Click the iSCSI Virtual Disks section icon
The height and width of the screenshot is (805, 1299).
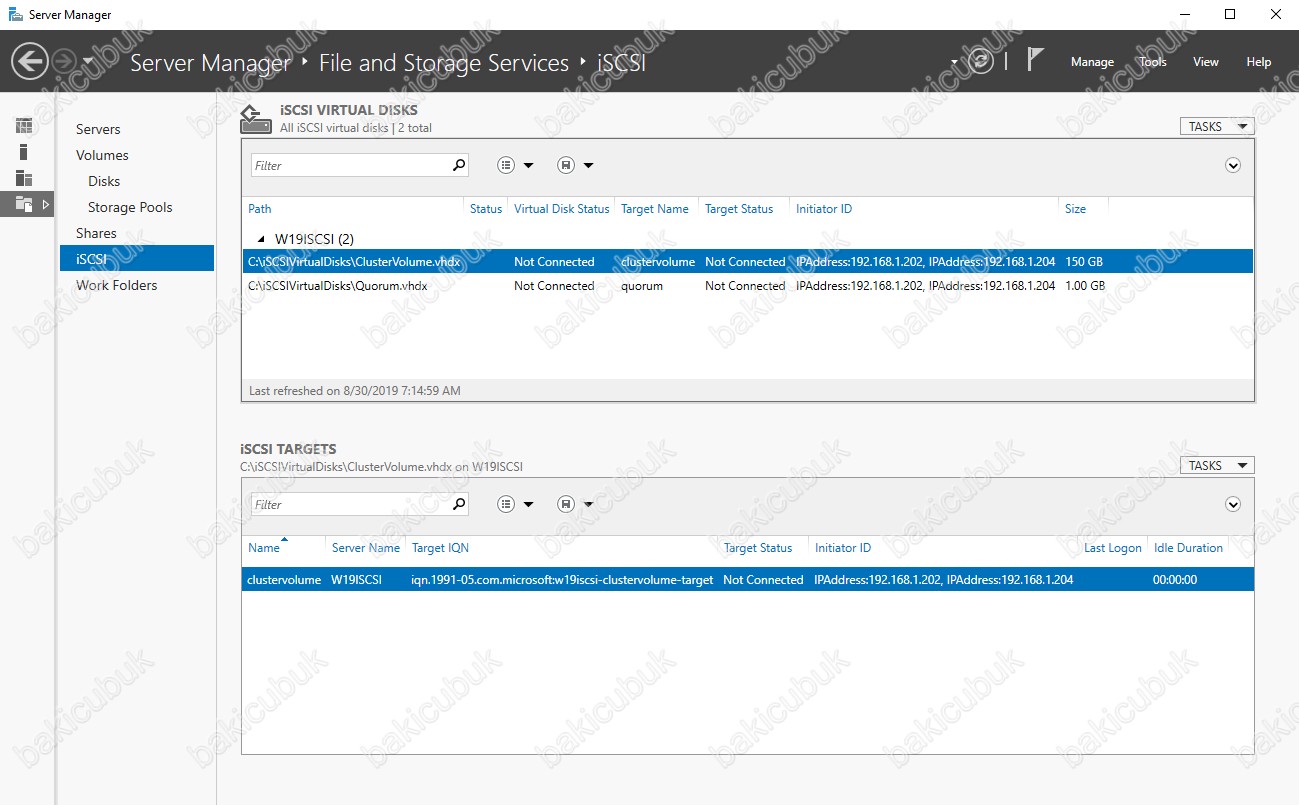(256, 118)
